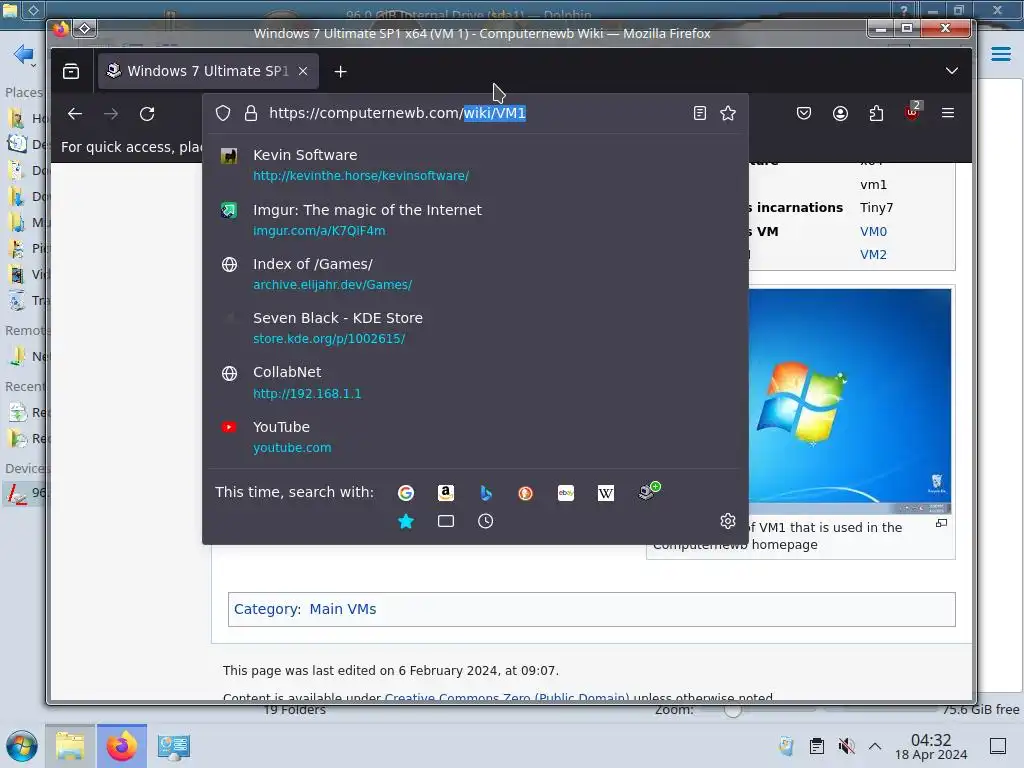The width and height of the screenshot is (1024, 768).
Task: Search this time with Bing
Action: pos(486,493)
